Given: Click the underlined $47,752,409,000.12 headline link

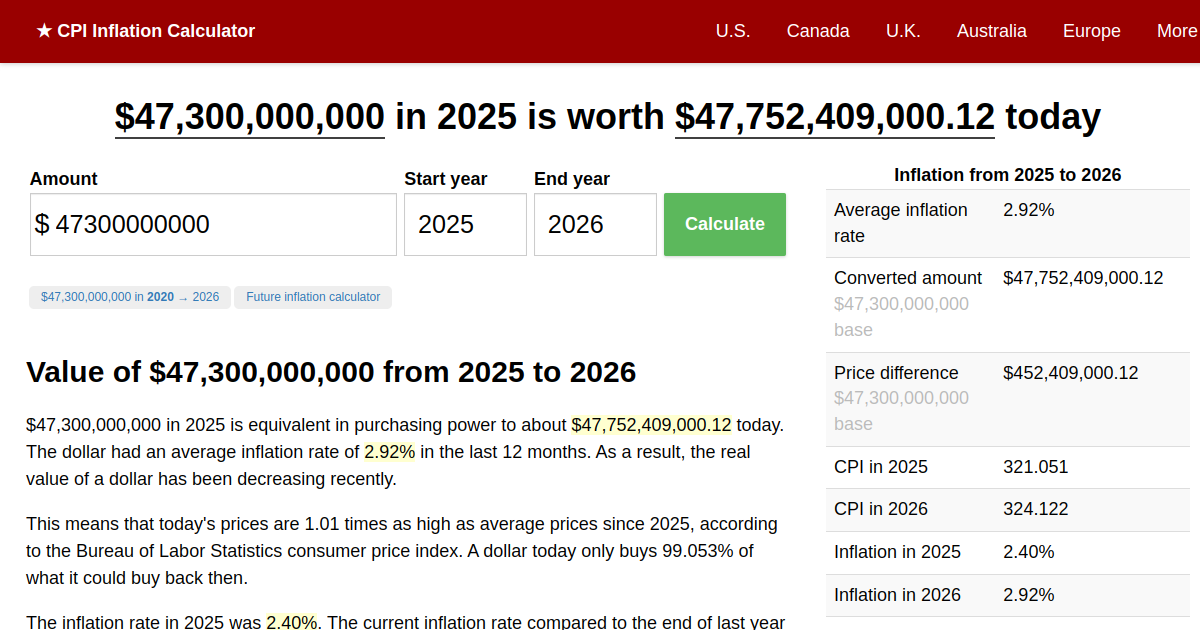Looking at the screenshot, I should click(x=834, y=117).
